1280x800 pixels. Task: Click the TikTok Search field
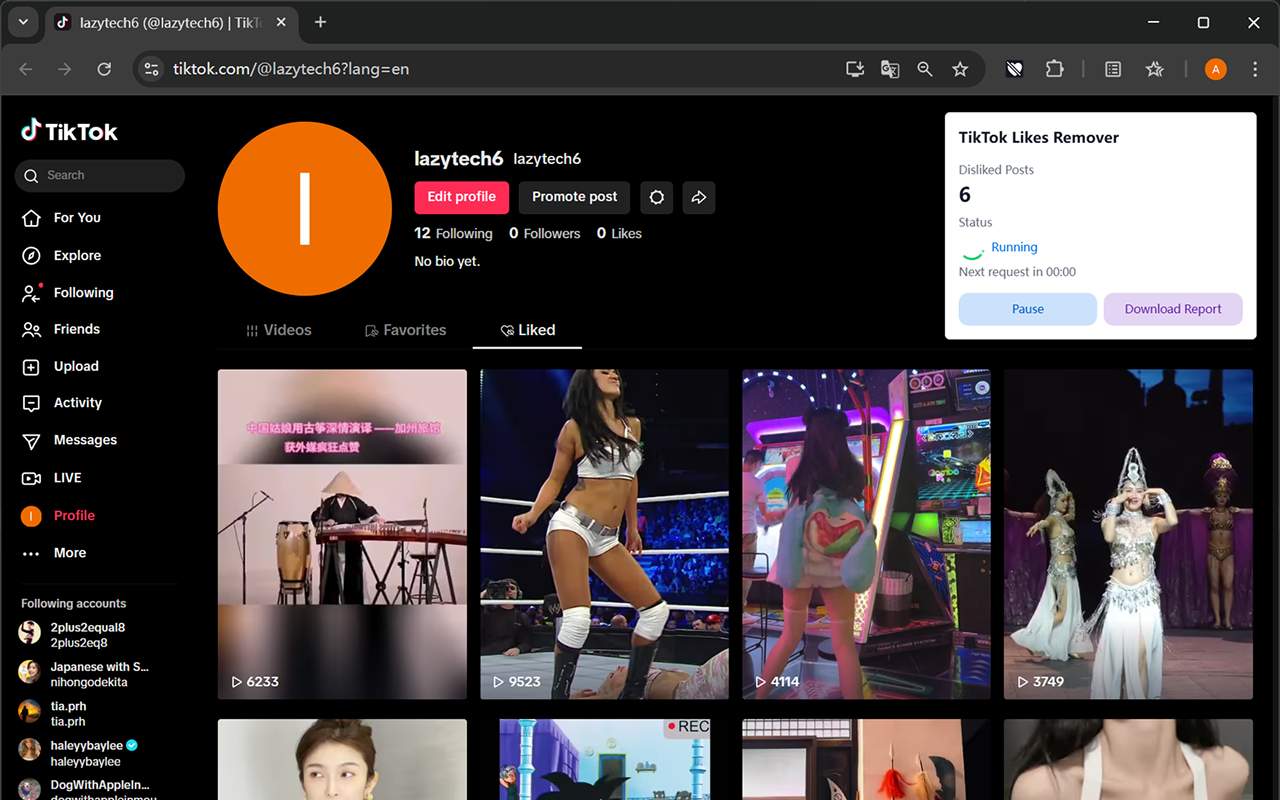pos(100,175)
